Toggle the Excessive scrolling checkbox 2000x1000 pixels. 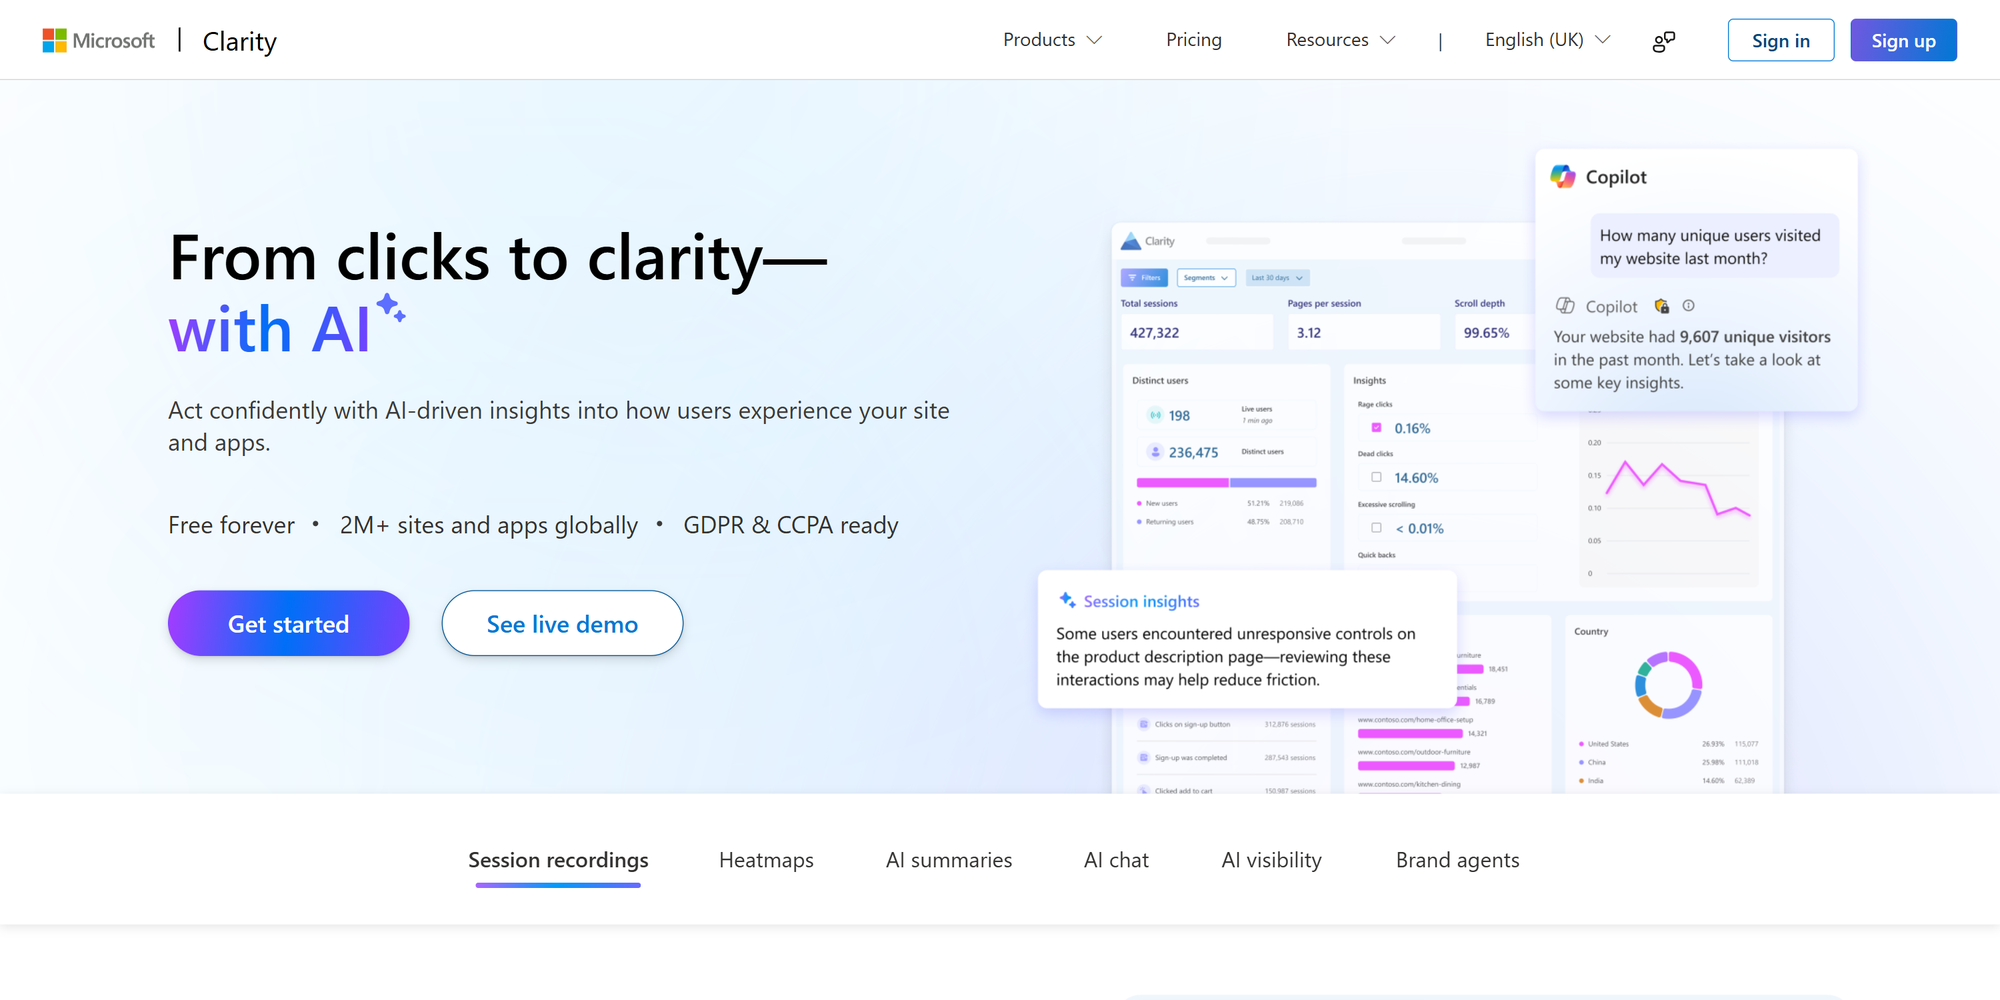1376,527
